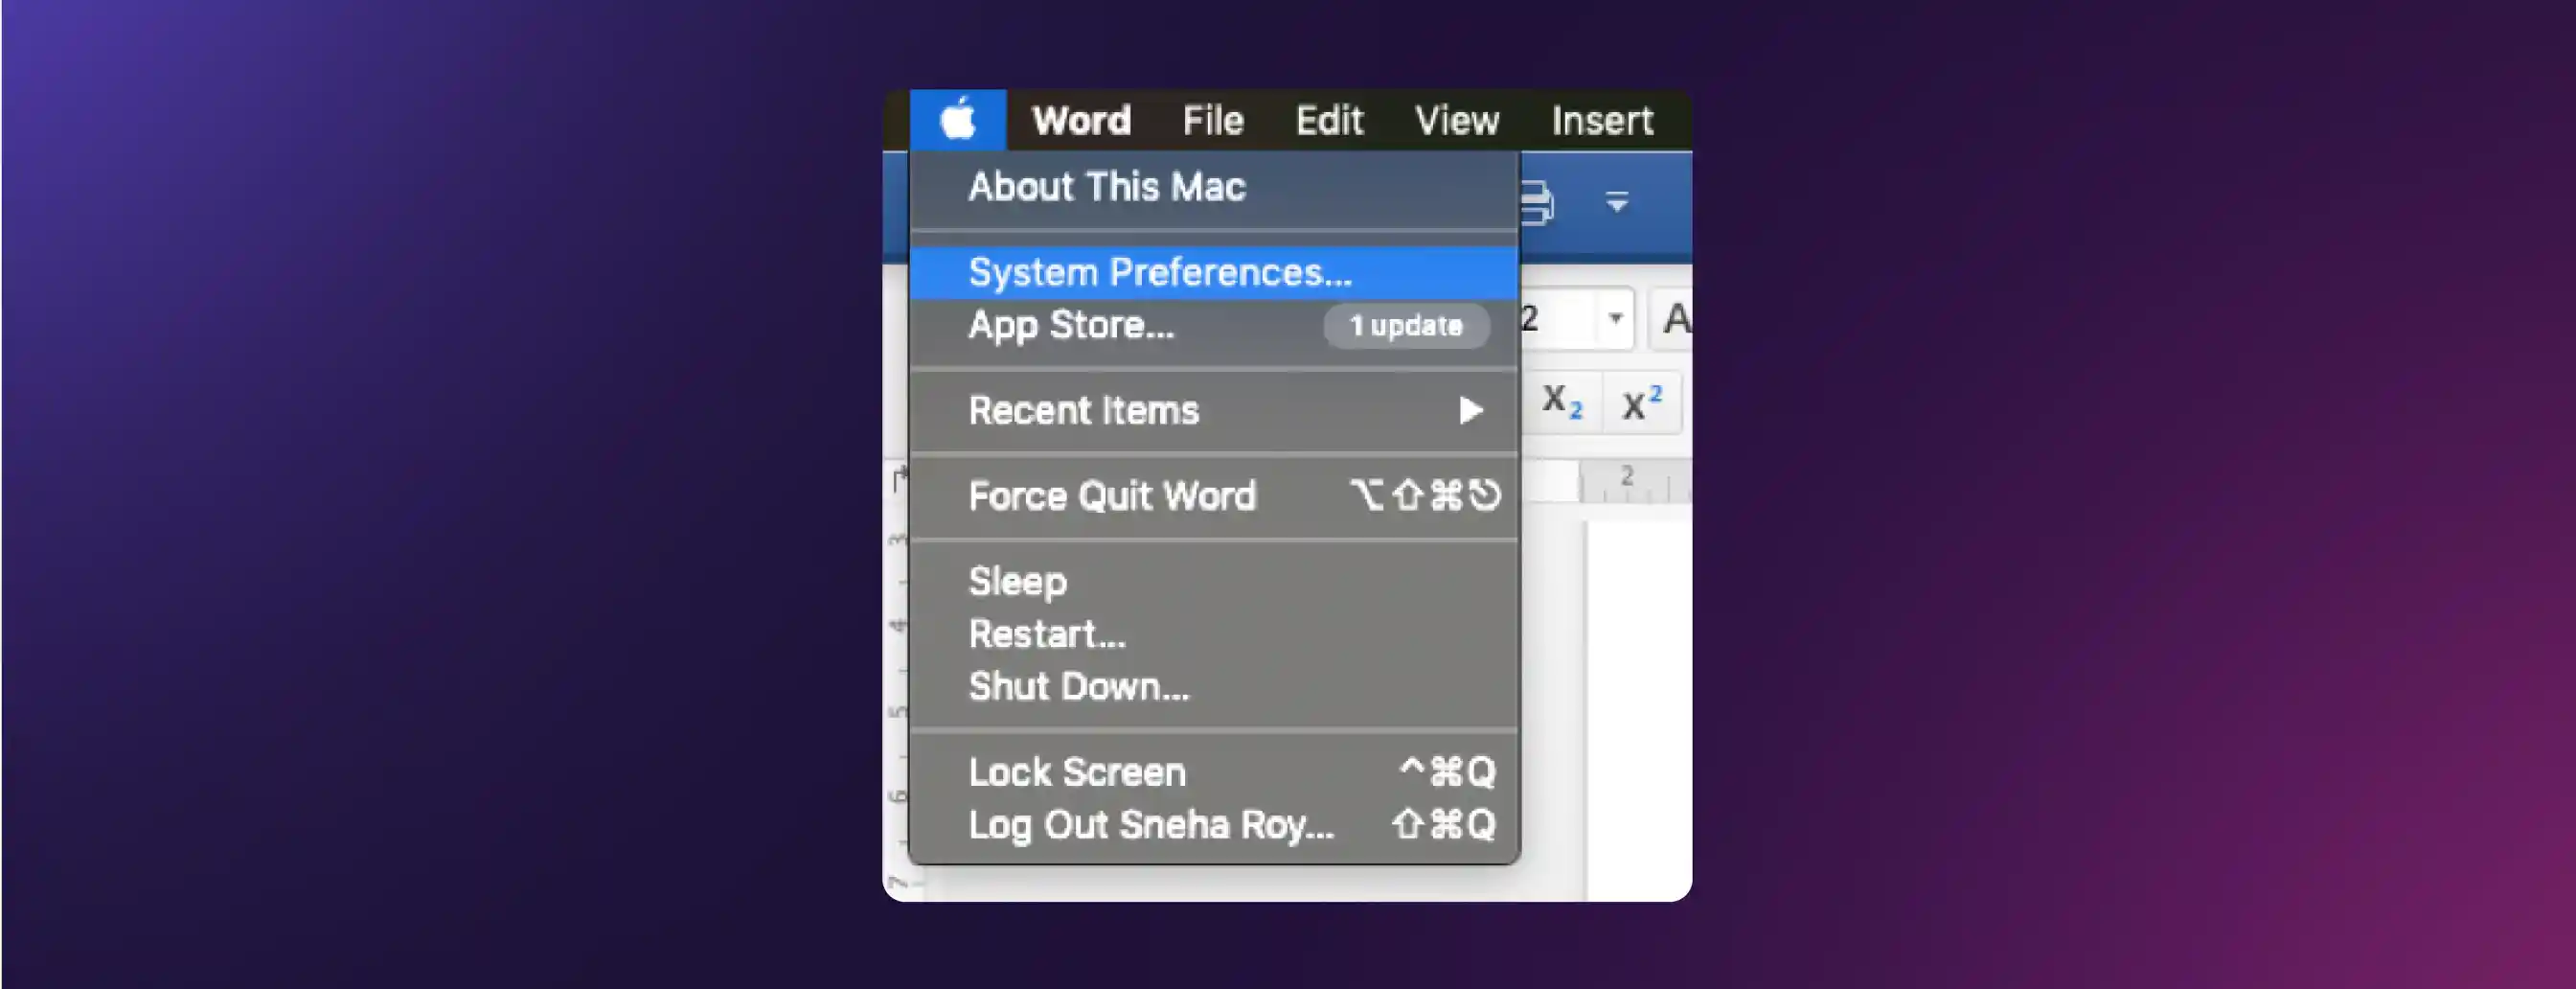Open the View menu
The width and height of the screenshot is (2576, 989).
(1456, 121)
